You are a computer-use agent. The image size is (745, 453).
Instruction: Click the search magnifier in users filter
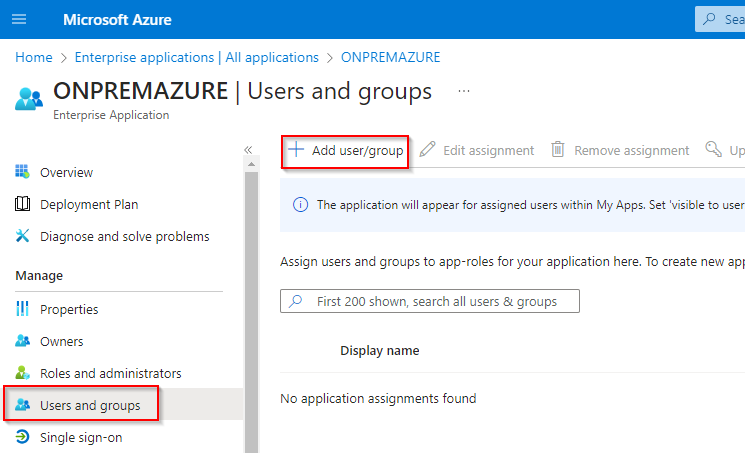(296, 300)
